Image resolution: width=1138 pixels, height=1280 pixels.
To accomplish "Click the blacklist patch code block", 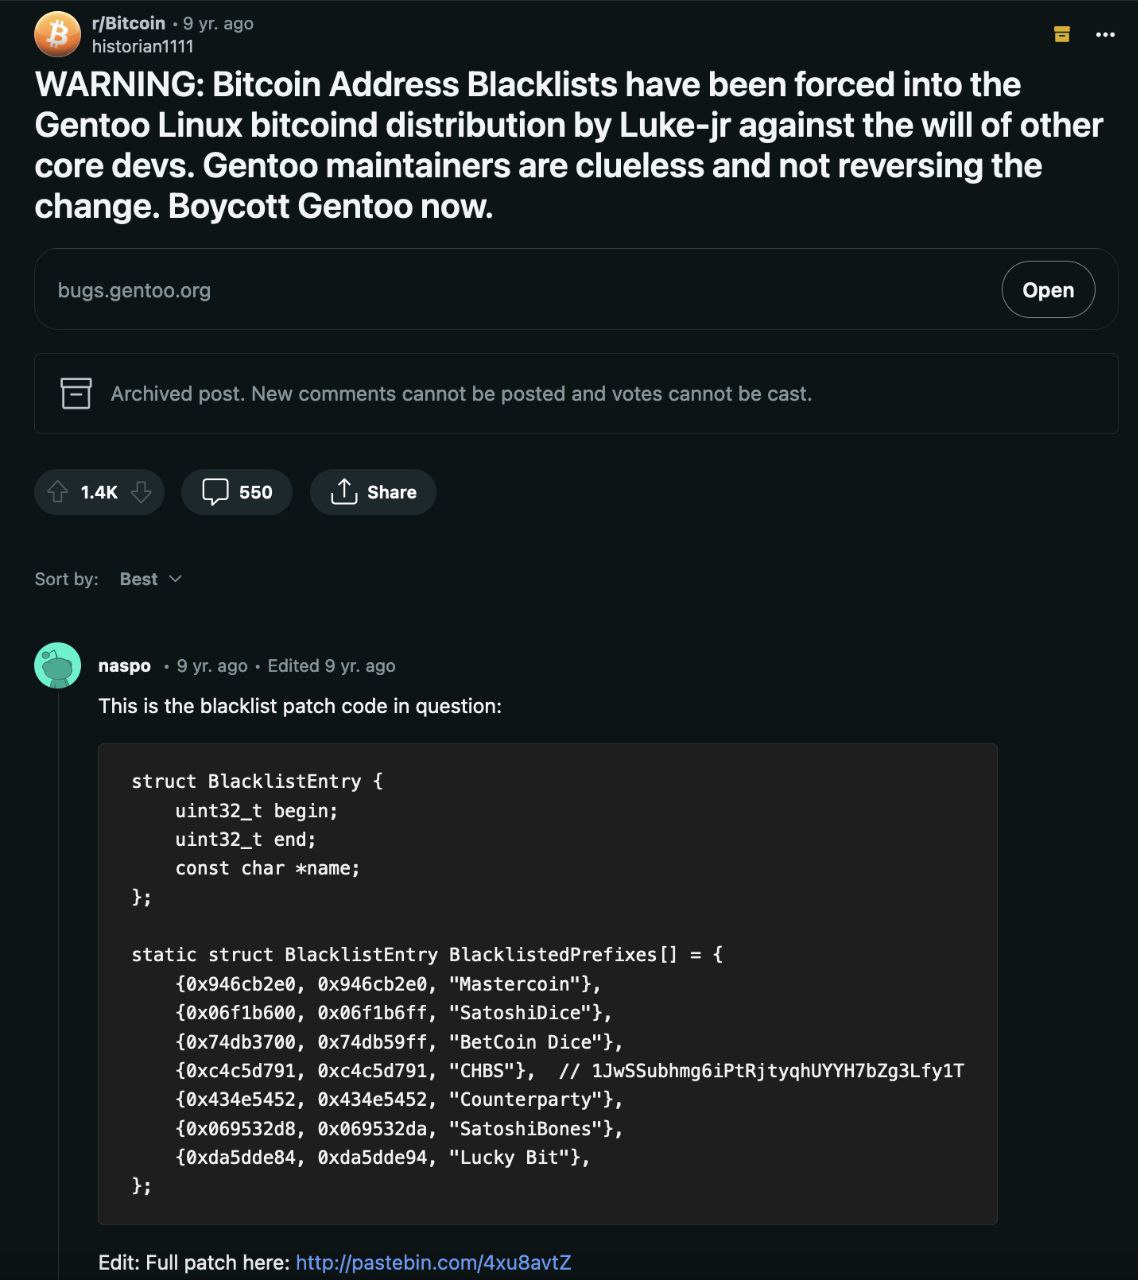I will 548,984.
